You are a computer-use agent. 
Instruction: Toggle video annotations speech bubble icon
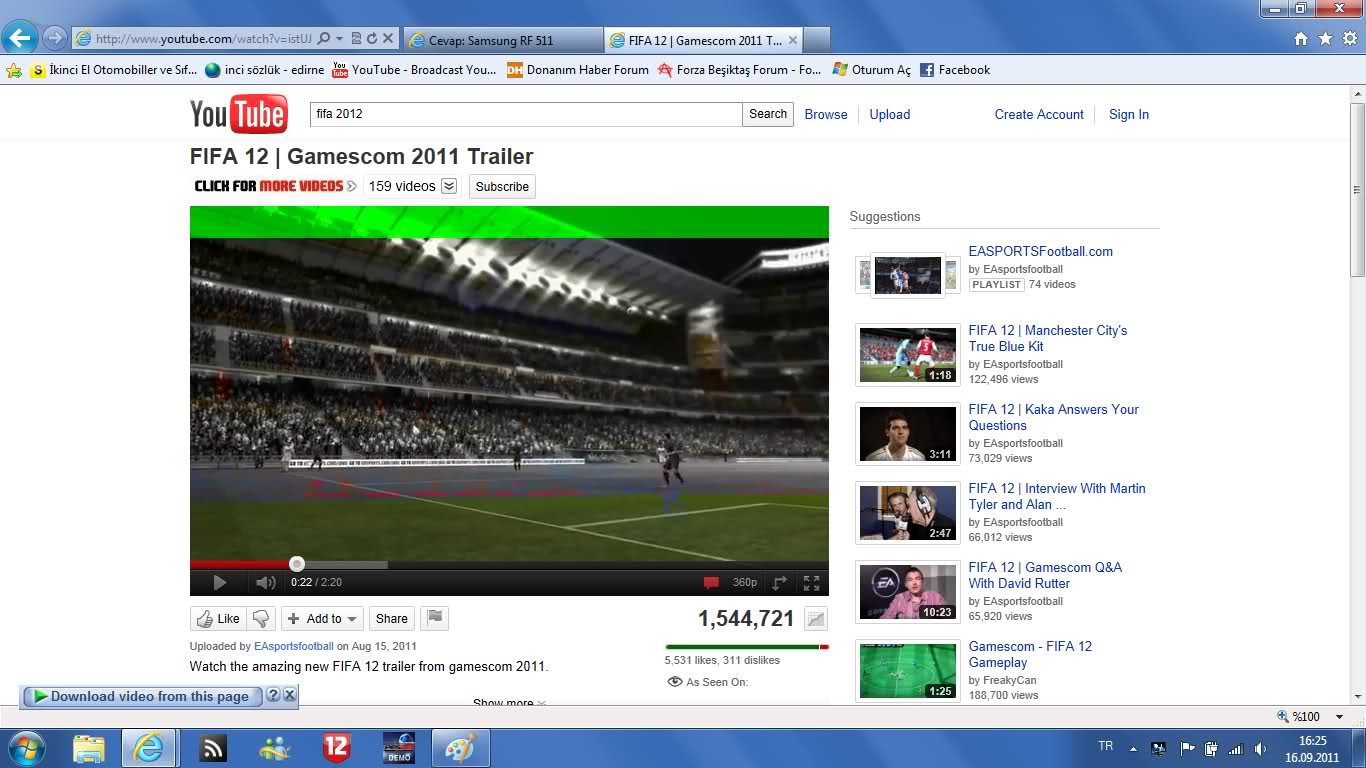(x=711, y=582)
